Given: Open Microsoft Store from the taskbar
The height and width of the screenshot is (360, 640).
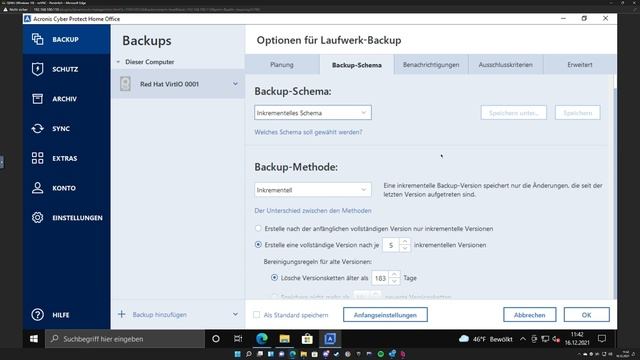Looking at the screenshot, I should tap(307, 339).
